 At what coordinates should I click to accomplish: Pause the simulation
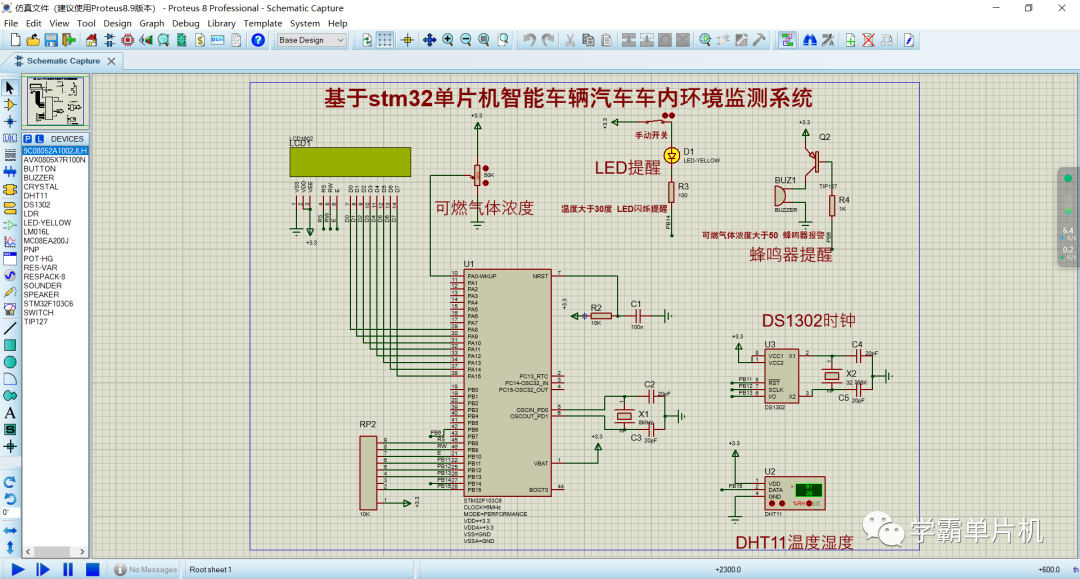68,569
